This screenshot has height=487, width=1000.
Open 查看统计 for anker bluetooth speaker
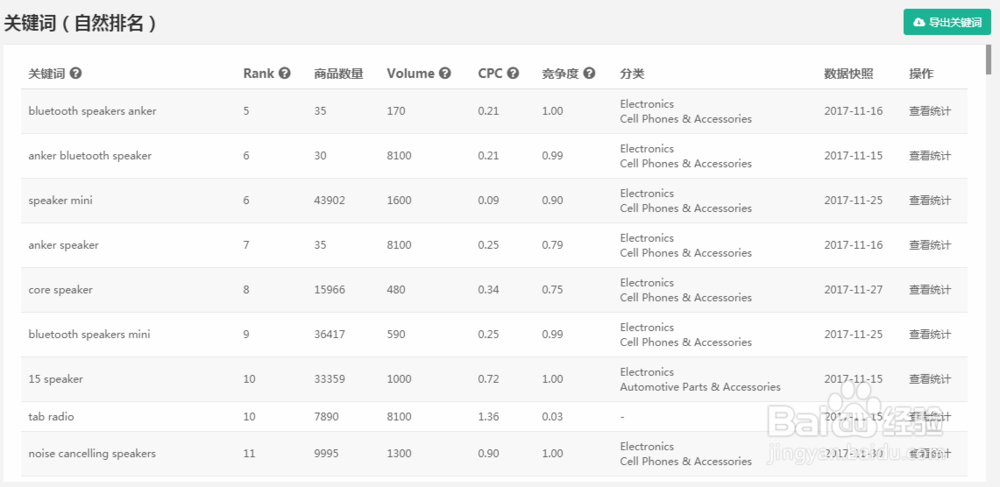[x=929, y=156]
